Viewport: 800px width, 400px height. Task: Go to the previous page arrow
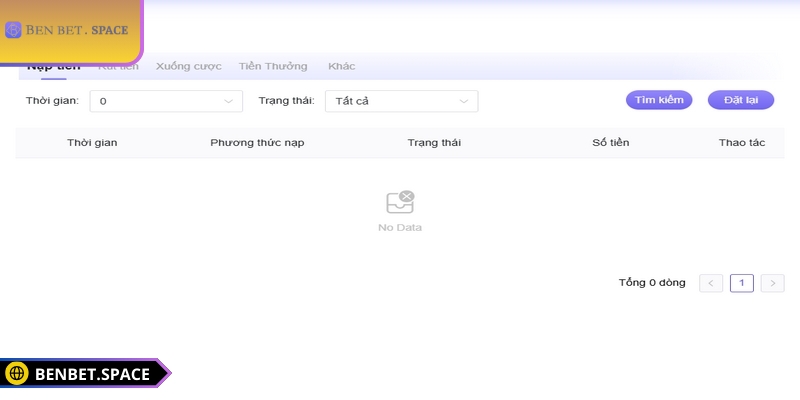coord(711,283)
